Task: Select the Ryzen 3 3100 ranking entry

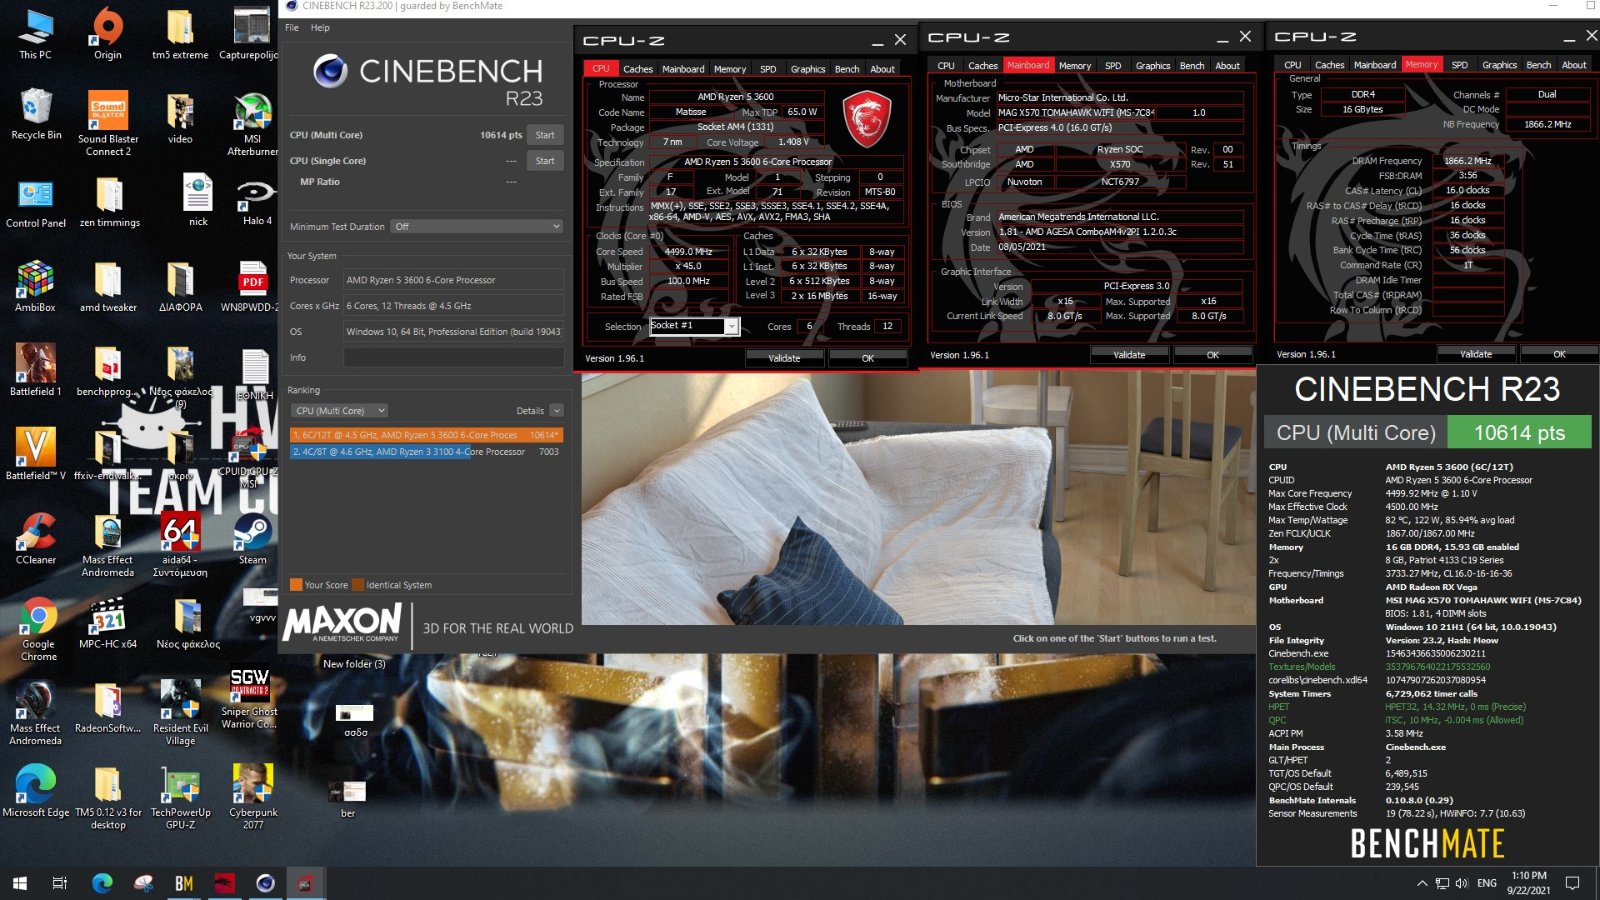Action: coord(427,452)
